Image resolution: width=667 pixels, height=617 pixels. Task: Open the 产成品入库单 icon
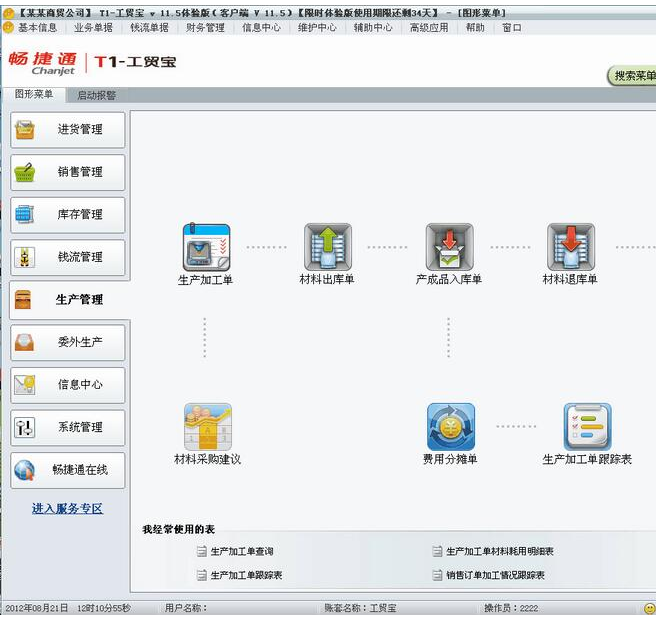pyautogui.click(x=449, y=247)
